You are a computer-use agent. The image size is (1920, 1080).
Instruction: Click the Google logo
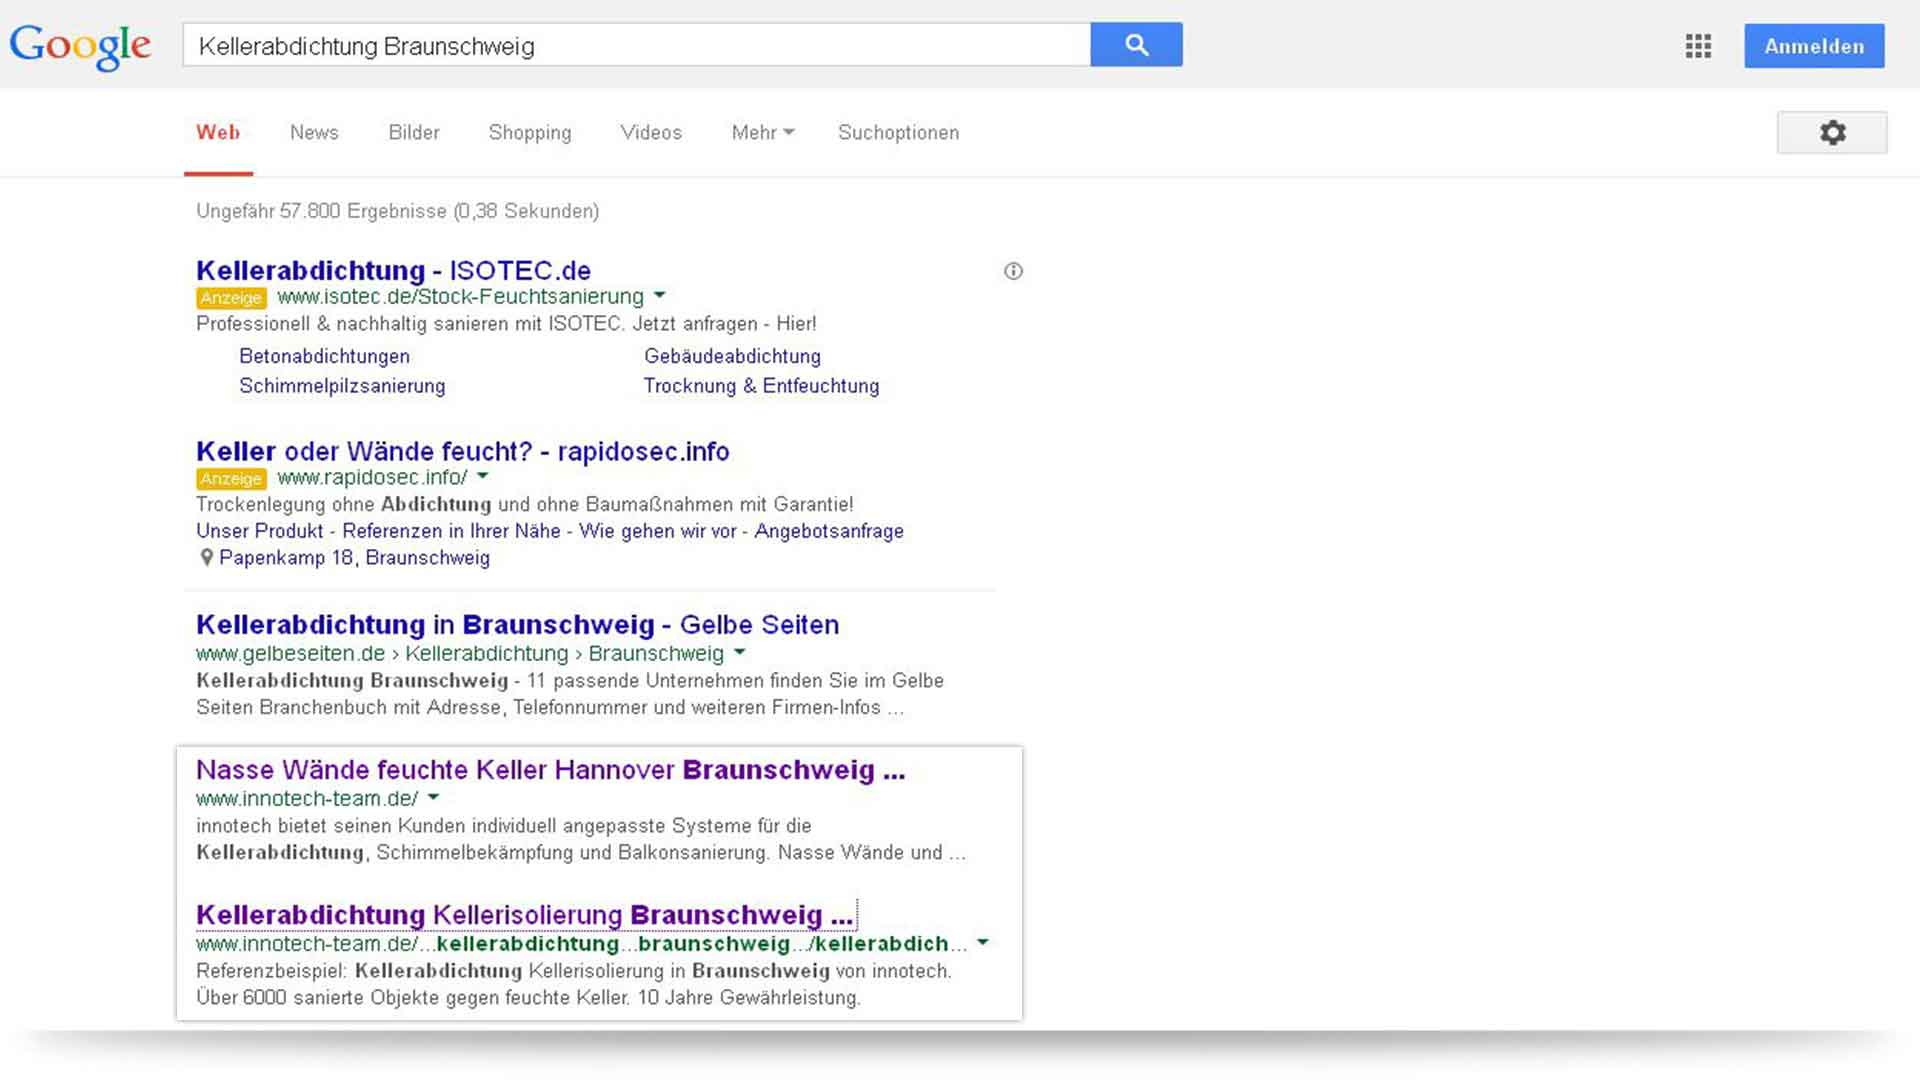[x=80, y=46]
